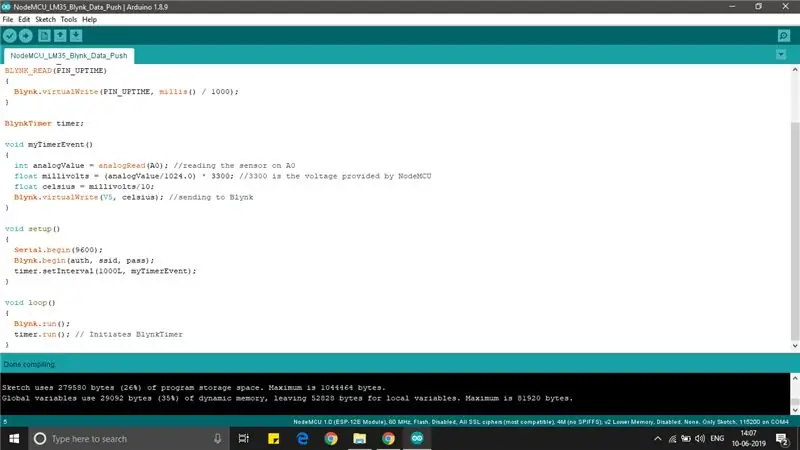Click the Cortana search circle icon

pyautogui.click(x=40, y=439)
